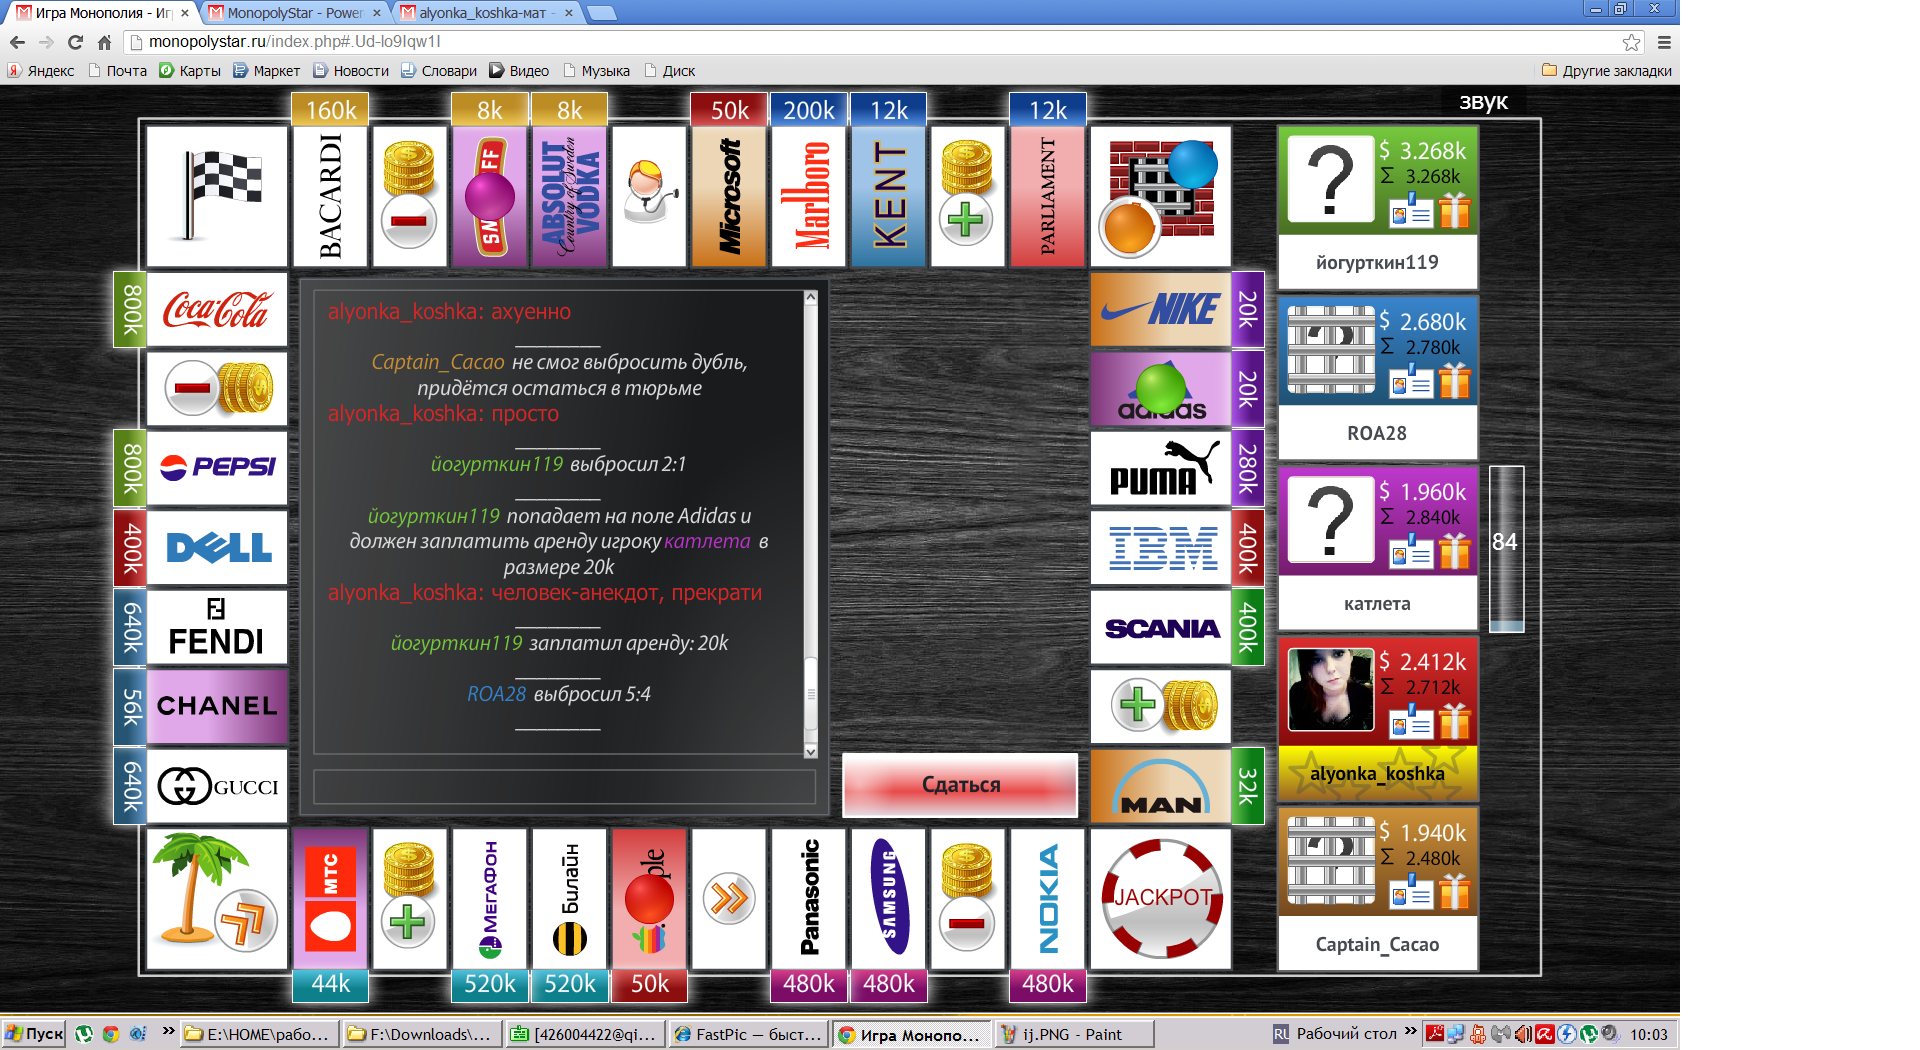Switch to the MonopolyStar - Power browser tab
This screenshot has height=1050, width=1920.
point(295,13)
